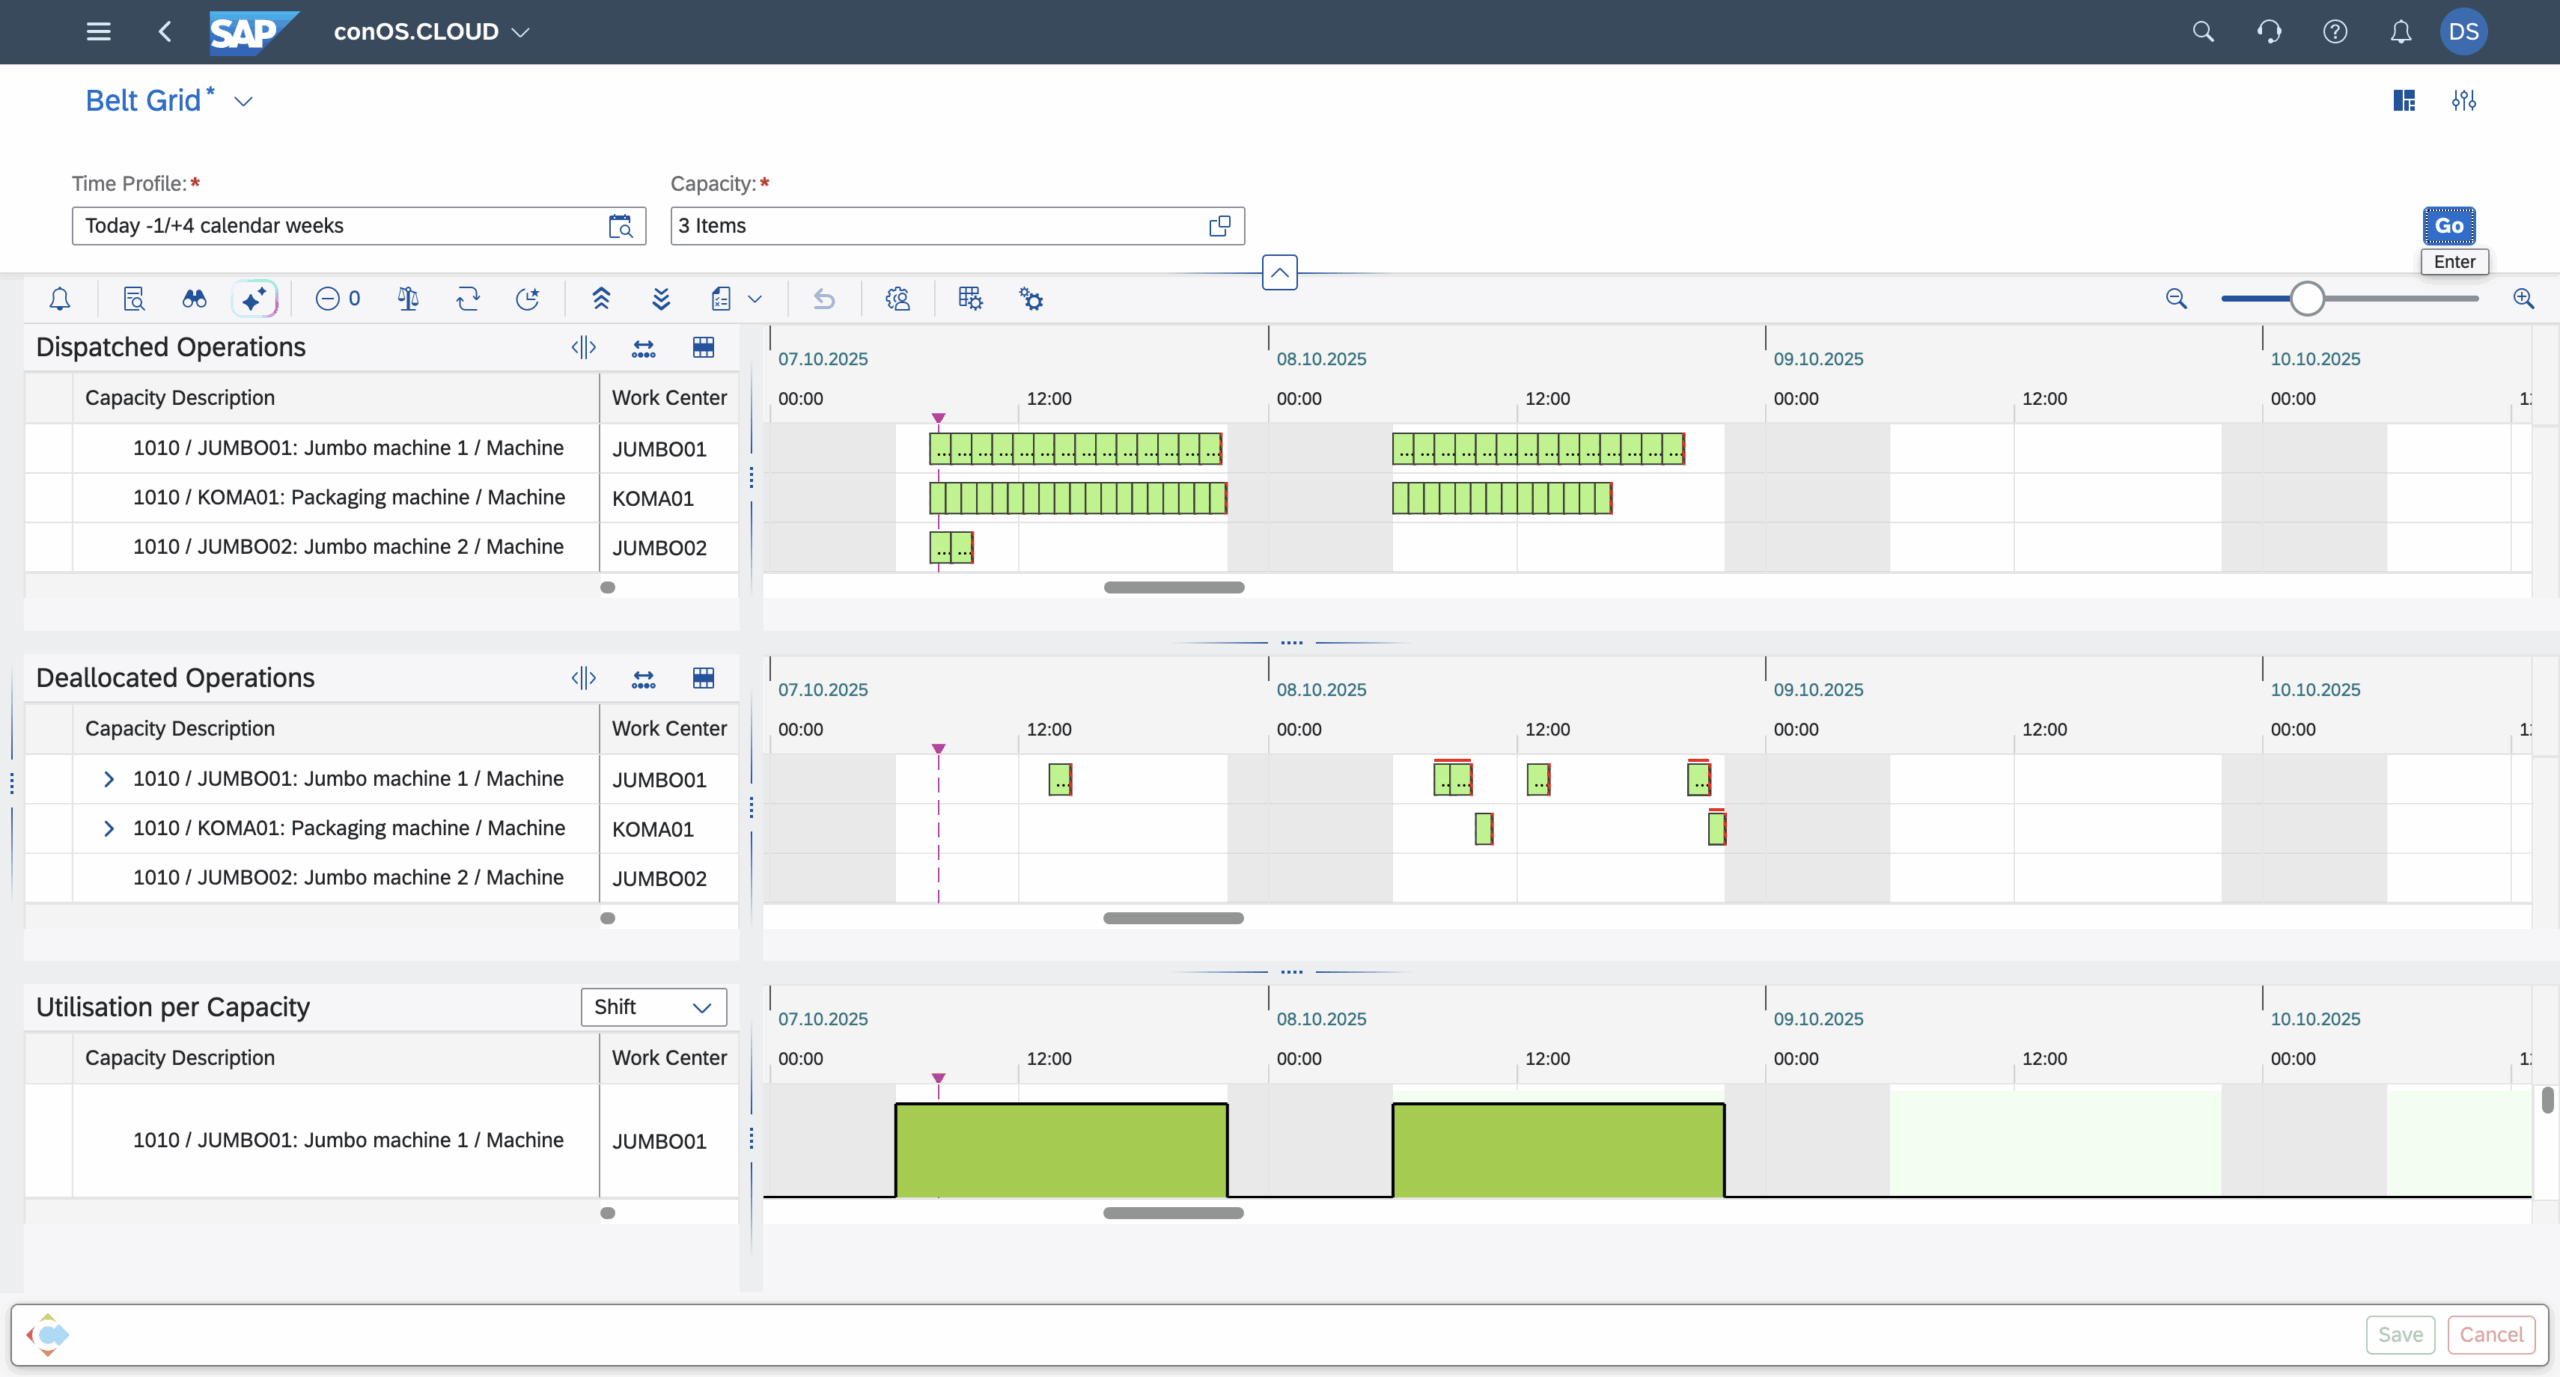Click the table settings gear grid icon
The image size is (2560, 1377).
coord(970,298)
